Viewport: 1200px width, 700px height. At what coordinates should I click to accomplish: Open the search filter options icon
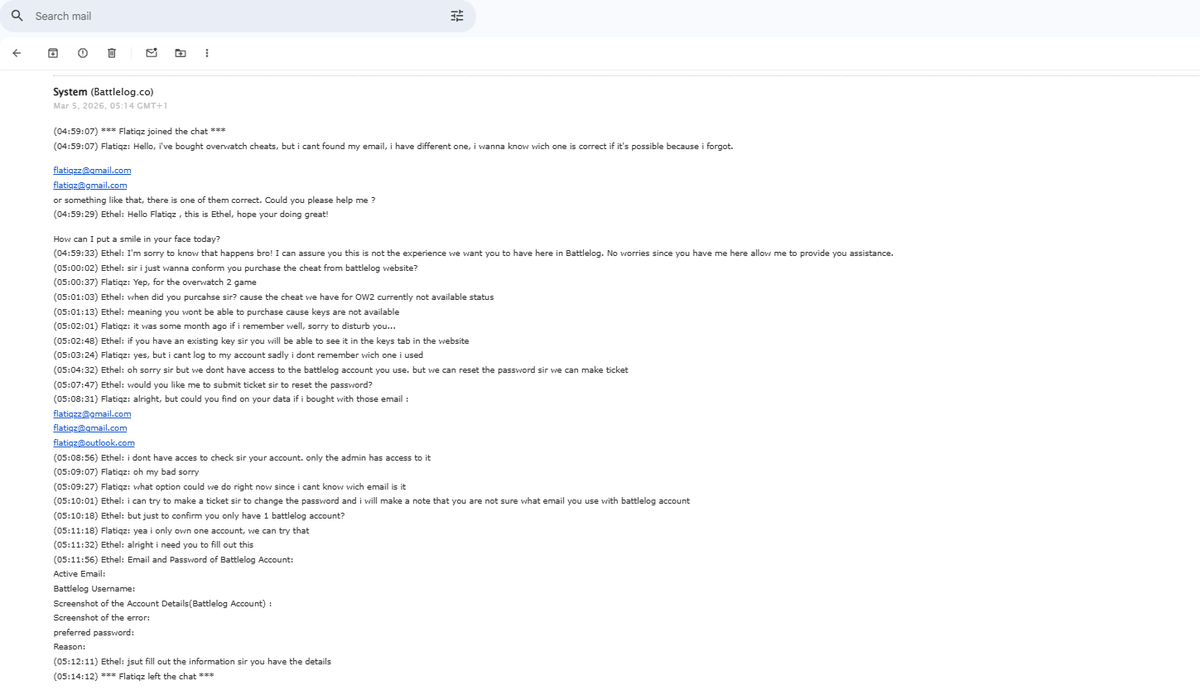(x=457, y=16)
